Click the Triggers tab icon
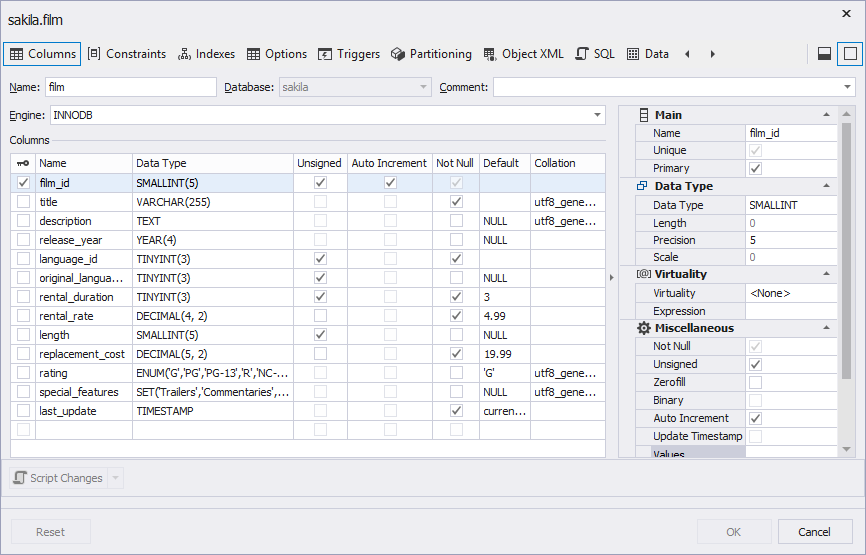The width and height of the screenshot is (866, 555). click(325, 54)
